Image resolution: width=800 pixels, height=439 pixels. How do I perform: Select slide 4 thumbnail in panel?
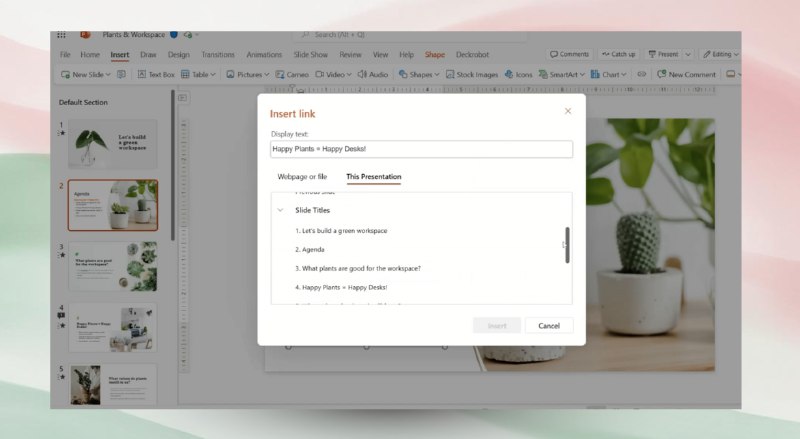click(x=113, y=328)
